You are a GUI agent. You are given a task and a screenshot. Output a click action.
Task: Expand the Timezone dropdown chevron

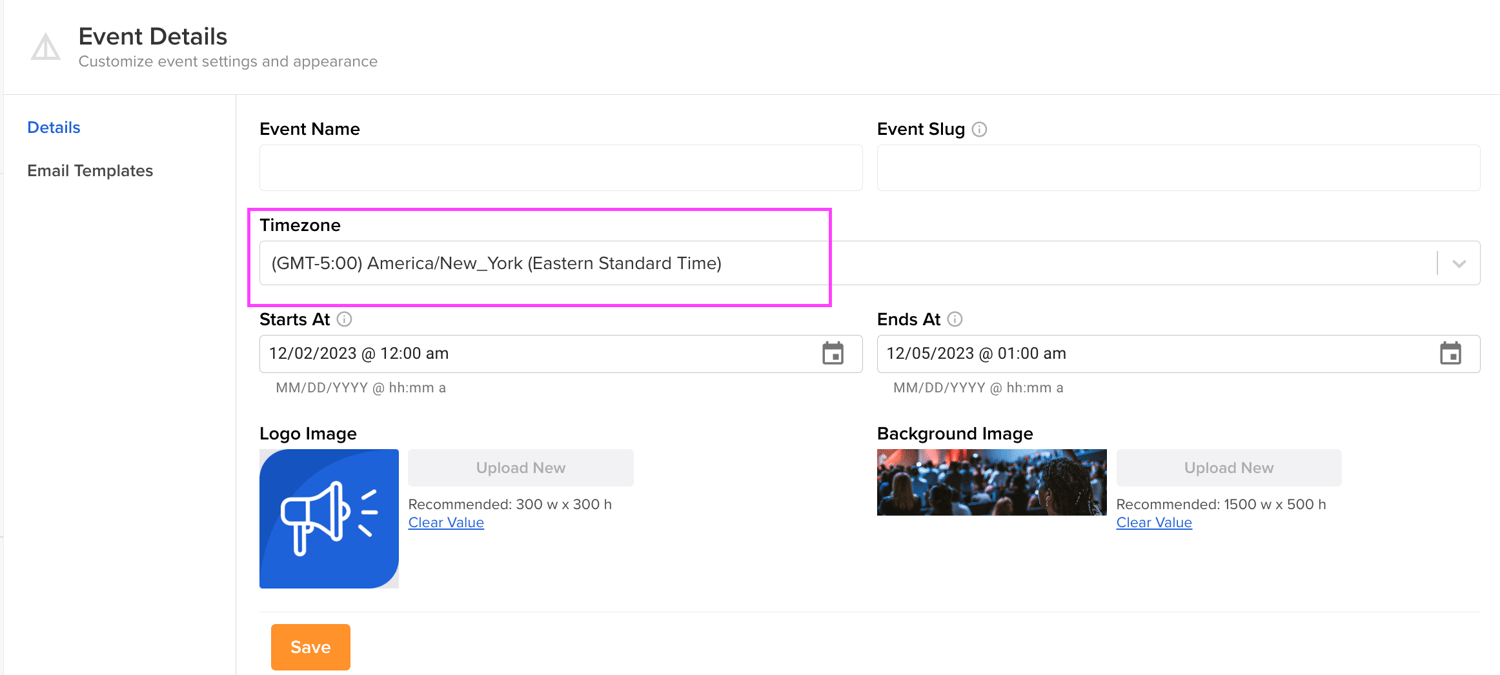(1459, 264)
